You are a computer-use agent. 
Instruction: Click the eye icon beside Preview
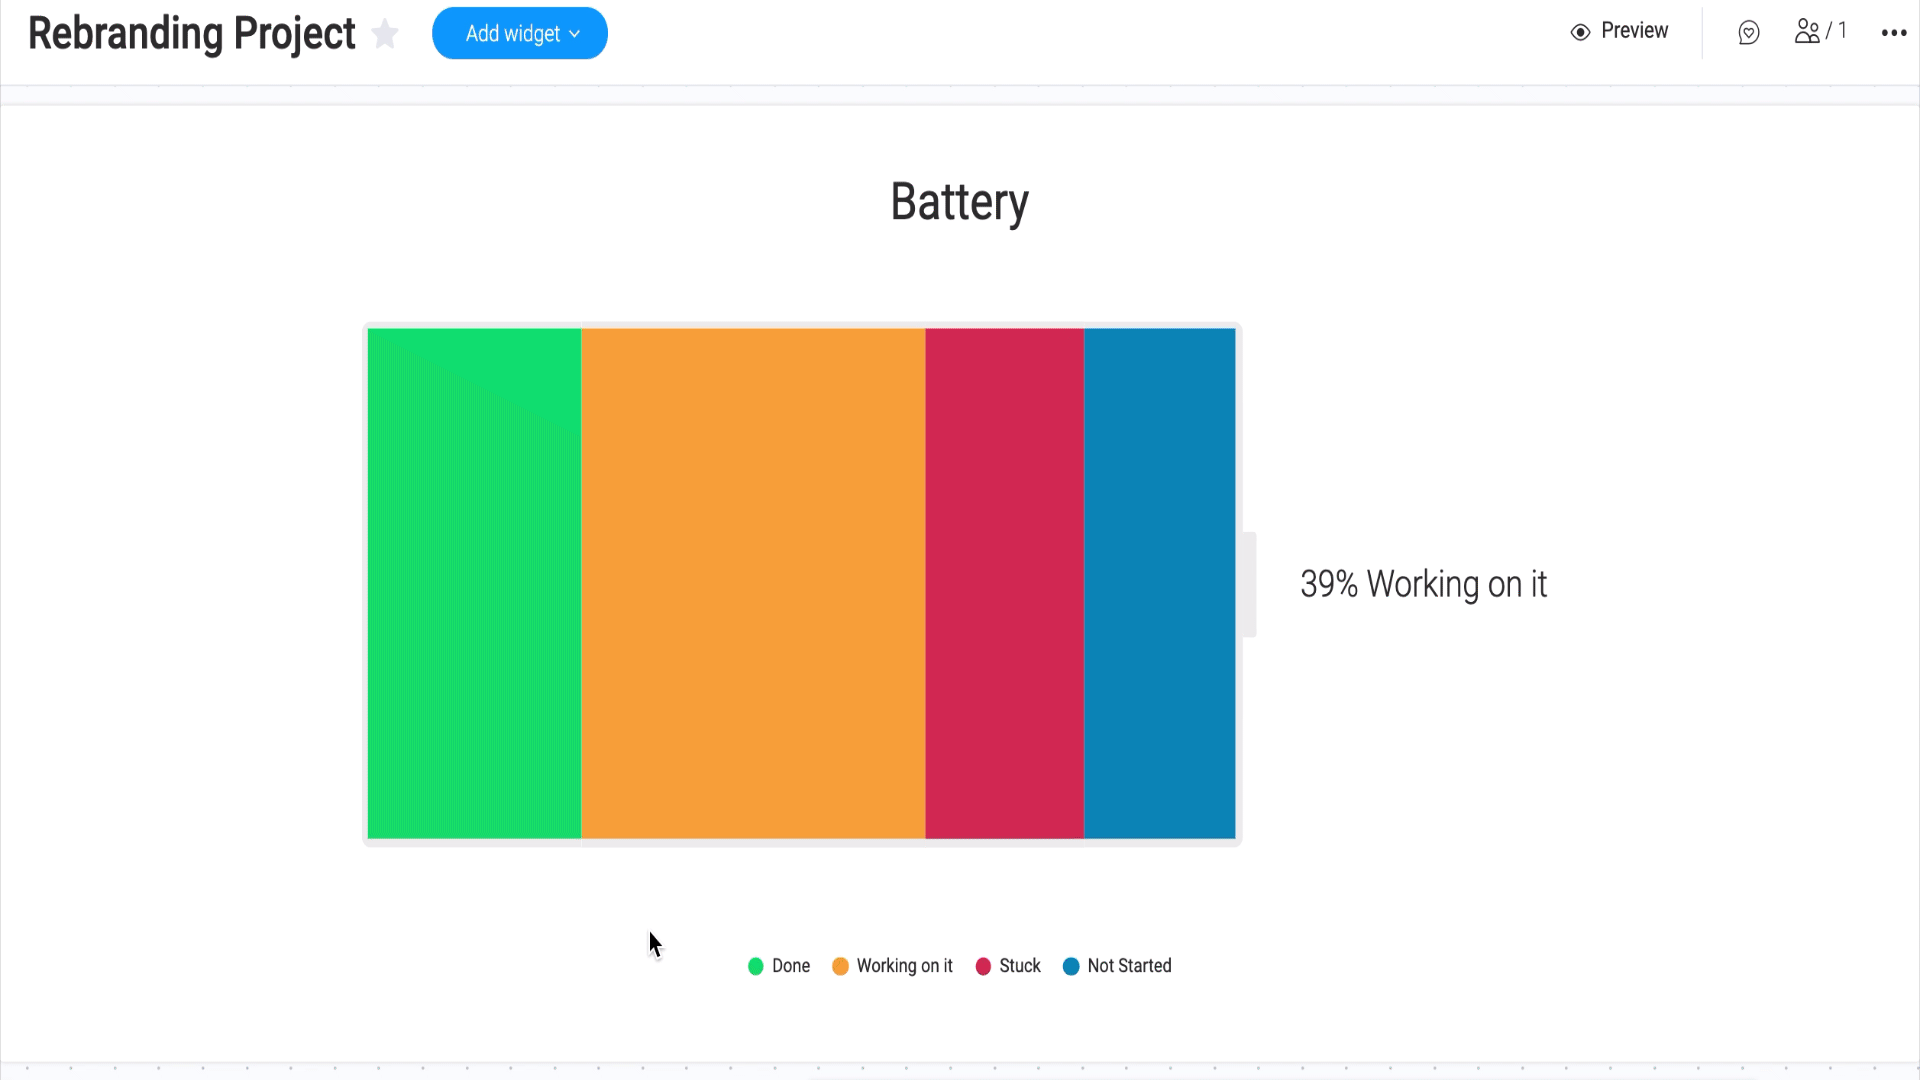point(1580,32)
